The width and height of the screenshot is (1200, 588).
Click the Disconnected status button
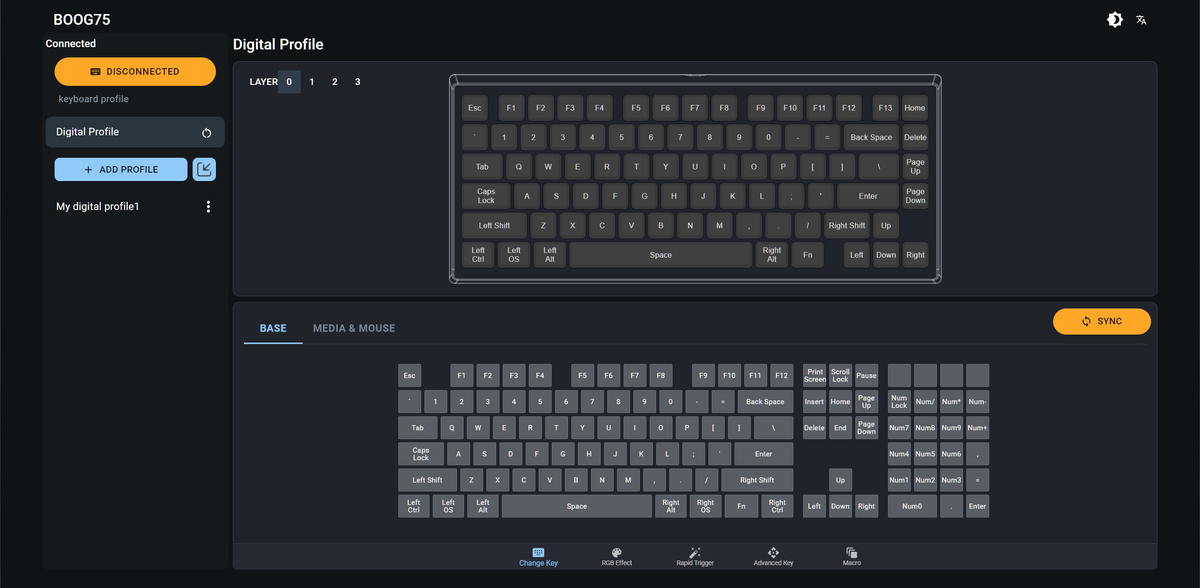tap(135, 72)
